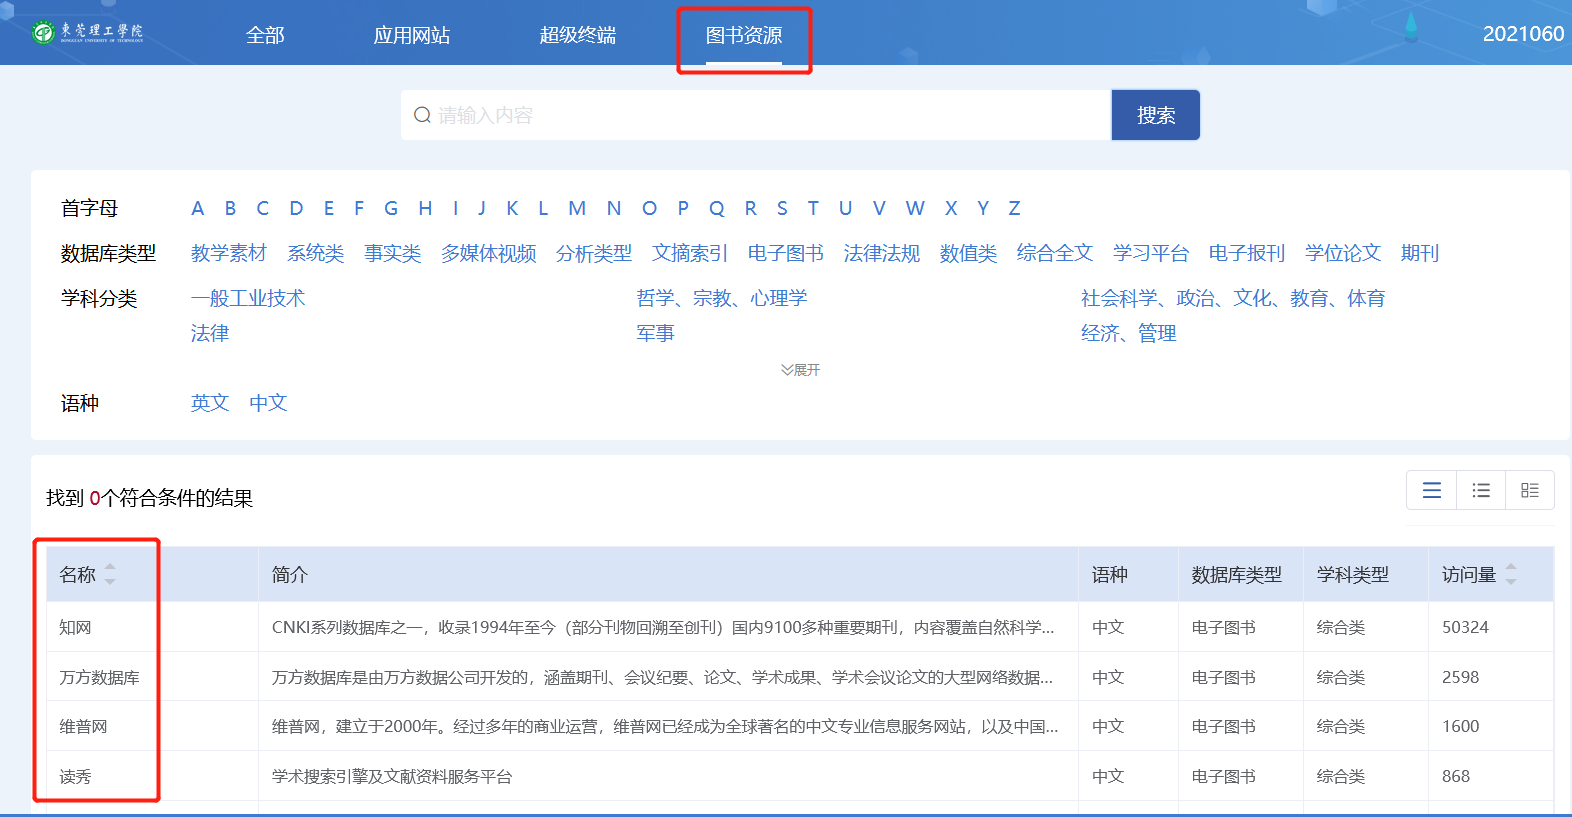Filter by language 中文
1572x817 pixels.
(268, 403)
